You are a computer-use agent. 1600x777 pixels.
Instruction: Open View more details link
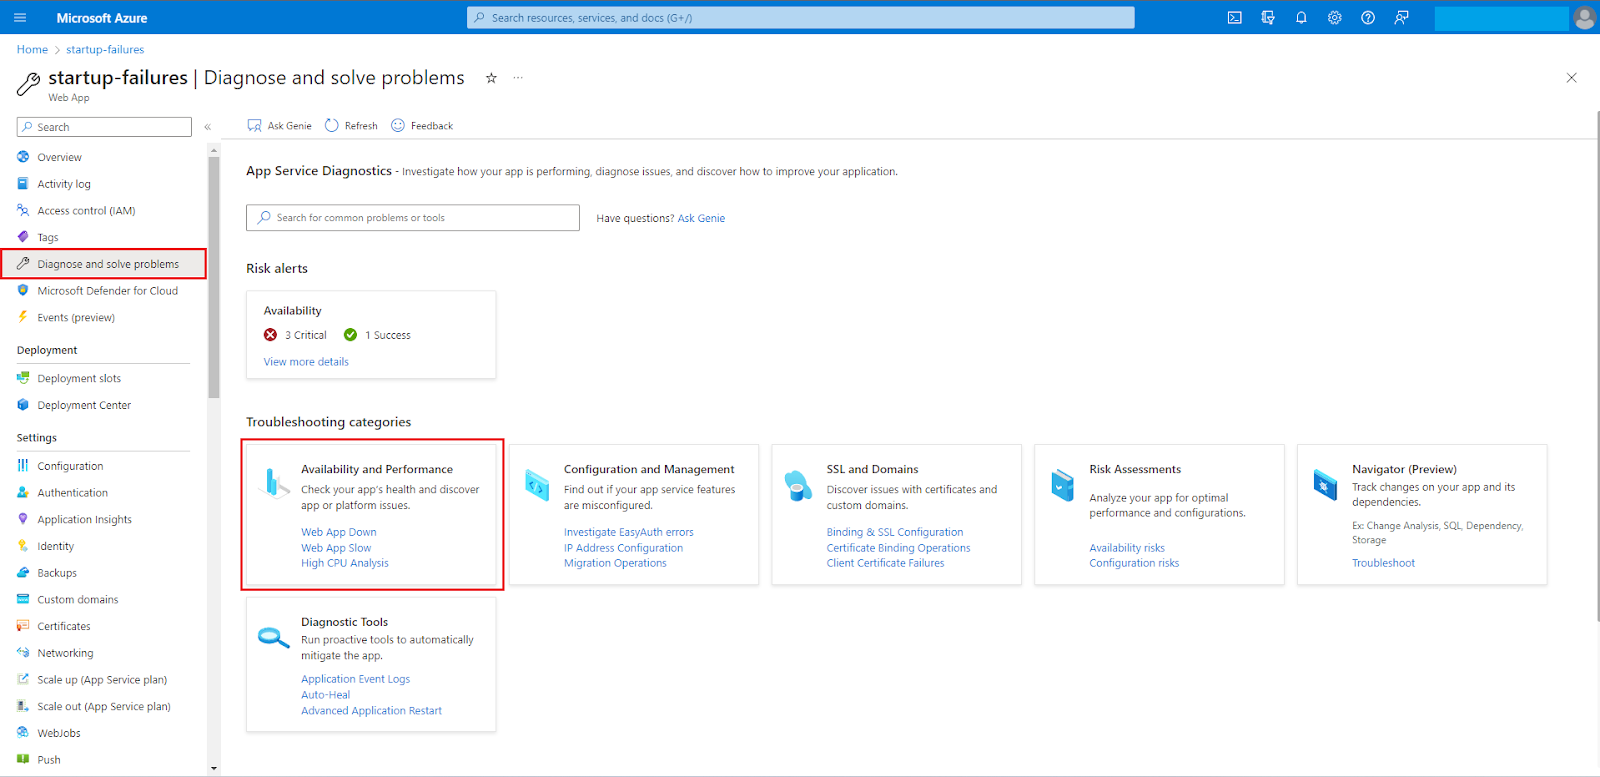click(306, 362)
